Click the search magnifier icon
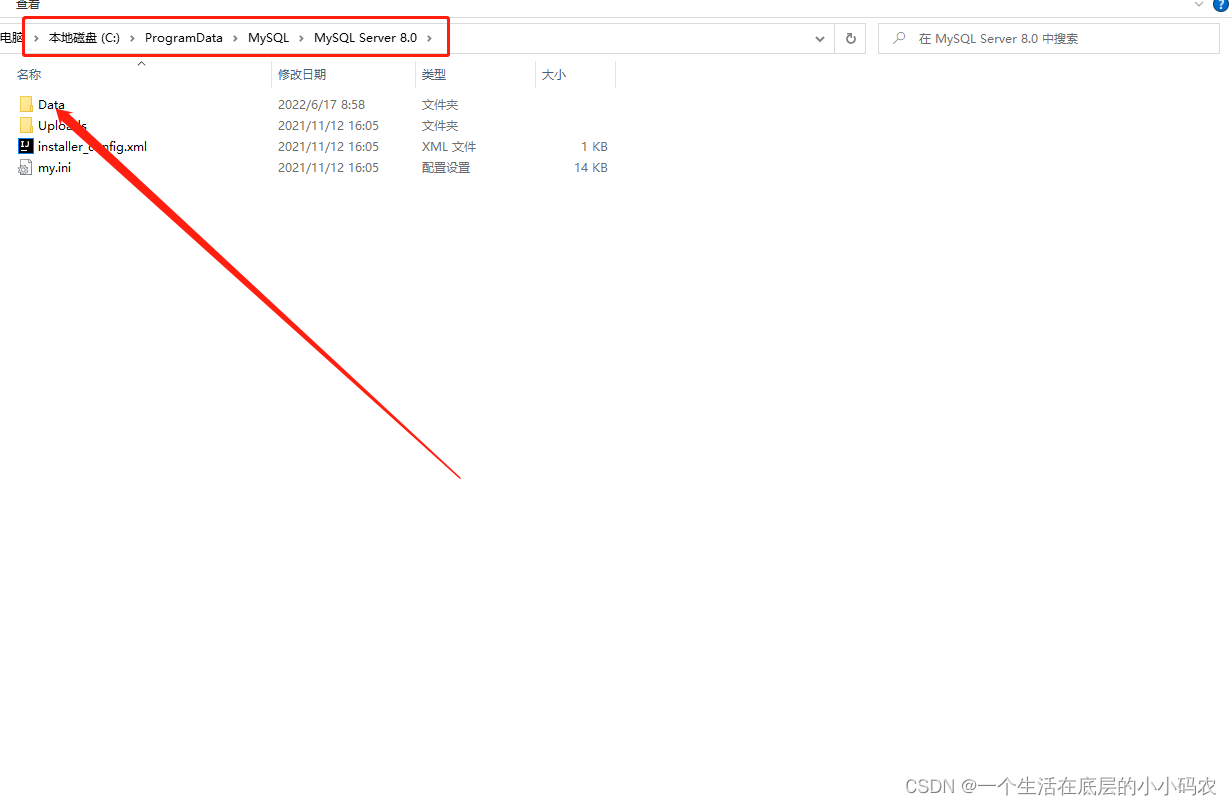Screen dimensions: 1232x805 (898, 38)
